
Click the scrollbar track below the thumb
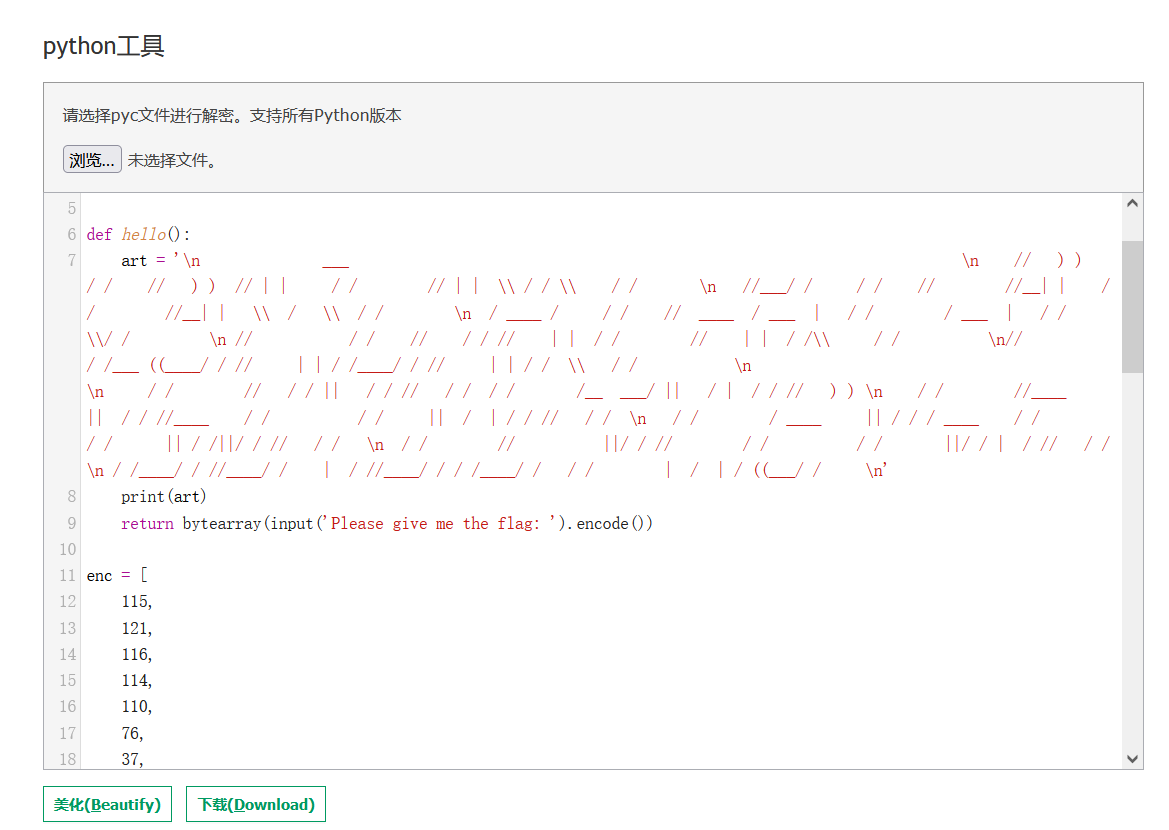1132,560
